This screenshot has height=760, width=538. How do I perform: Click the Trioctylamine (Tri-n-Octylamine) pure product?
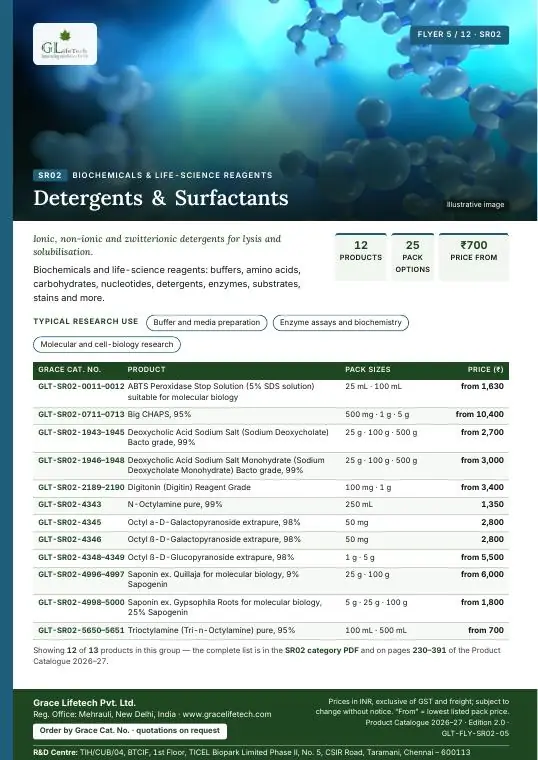[x=211, y=631]
